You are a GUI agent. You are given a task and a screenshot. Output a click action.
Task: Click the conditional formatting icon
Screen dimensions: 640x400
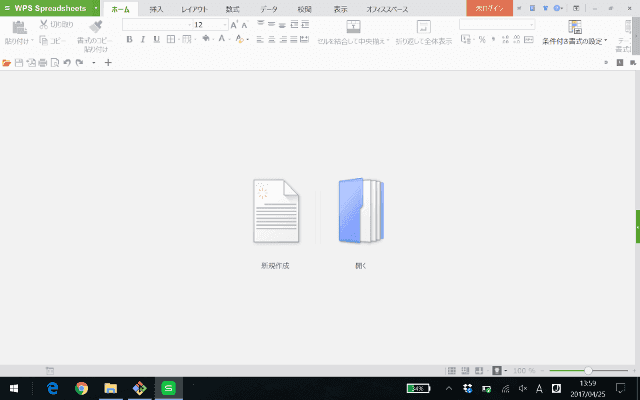click(x=575, y=27)
